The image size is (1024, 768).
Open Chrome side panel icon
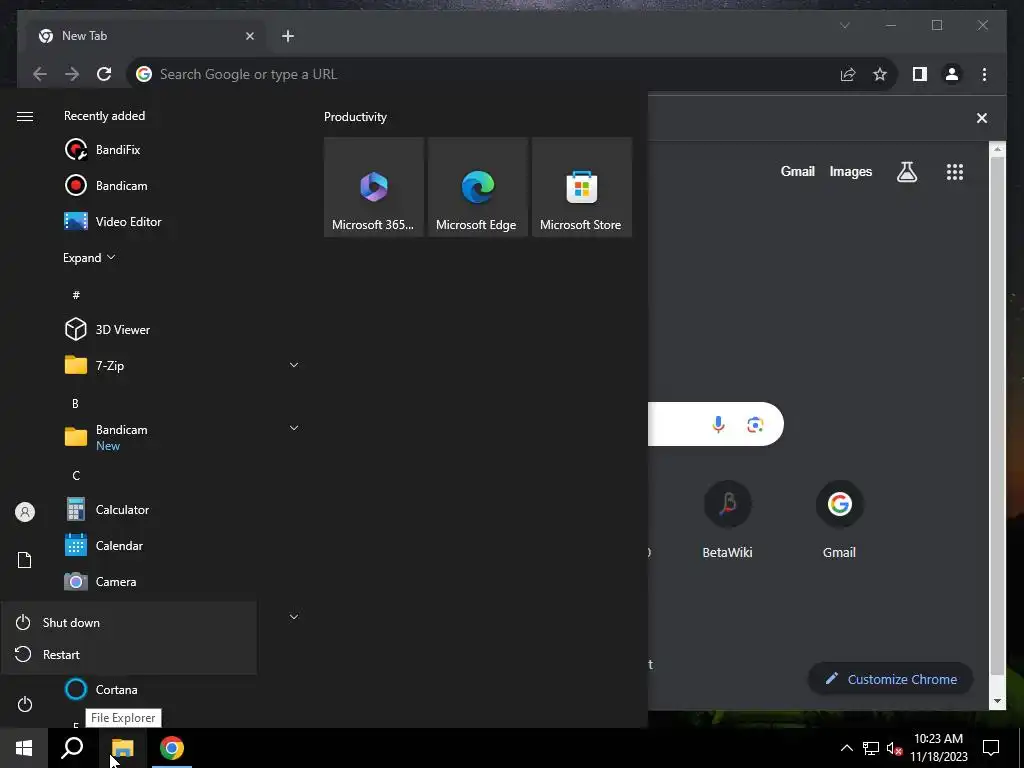point(920,74)
